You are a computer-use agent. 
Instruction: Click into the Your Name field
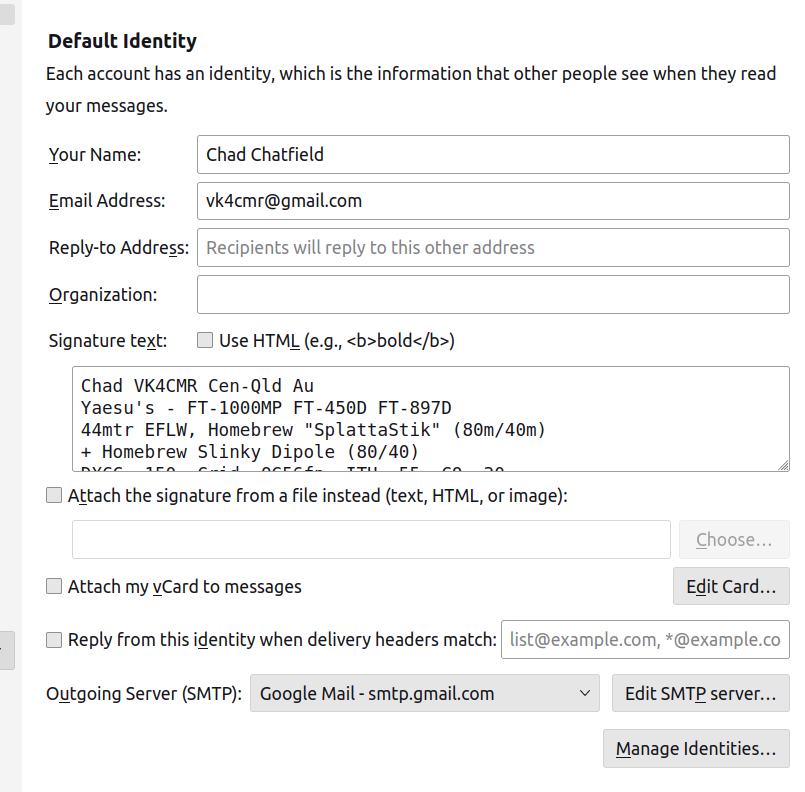point(493,154)
